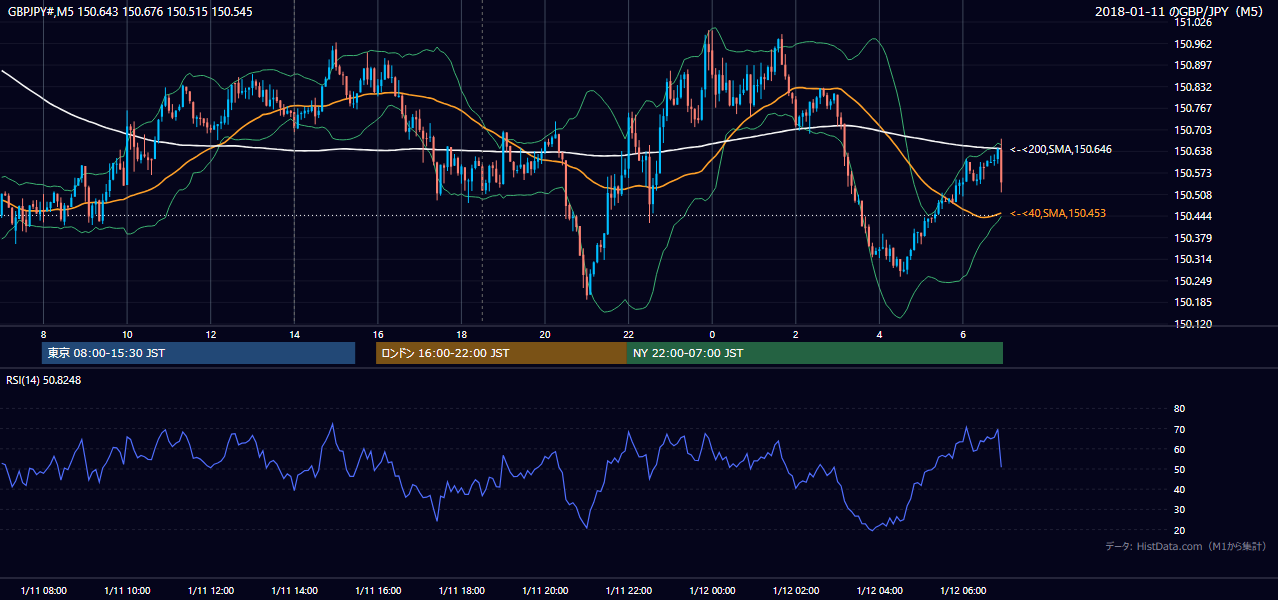Click hour tick 16 under the price chart

click(x=377, y=334)
